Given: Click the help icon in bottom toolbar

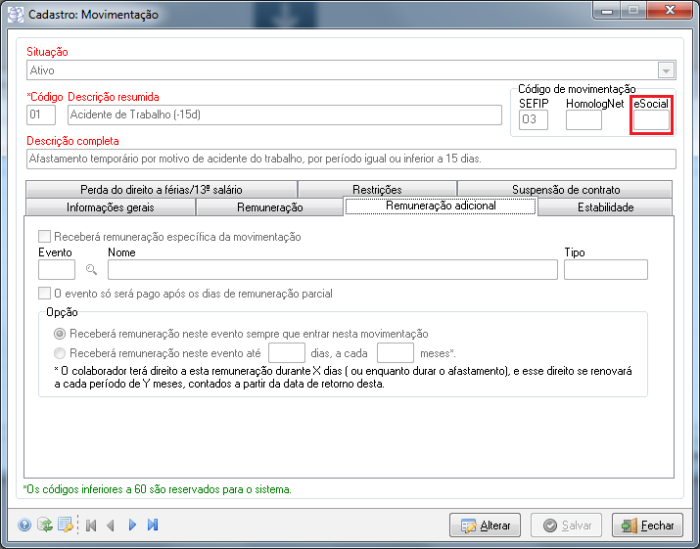Looking at the screenshot, I should (x=24, y=525).
